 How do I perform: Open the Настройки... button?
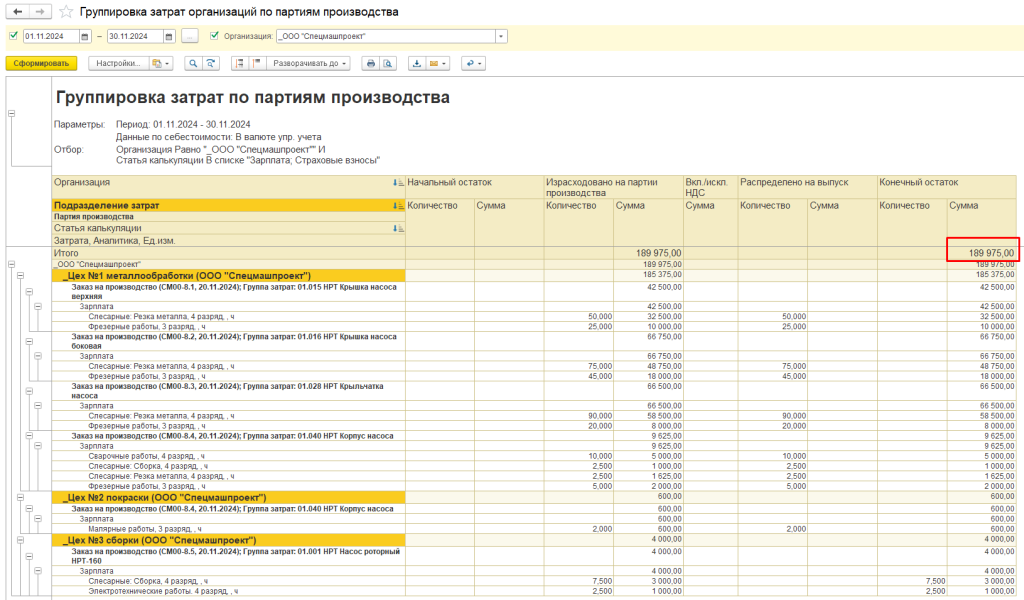118,63
